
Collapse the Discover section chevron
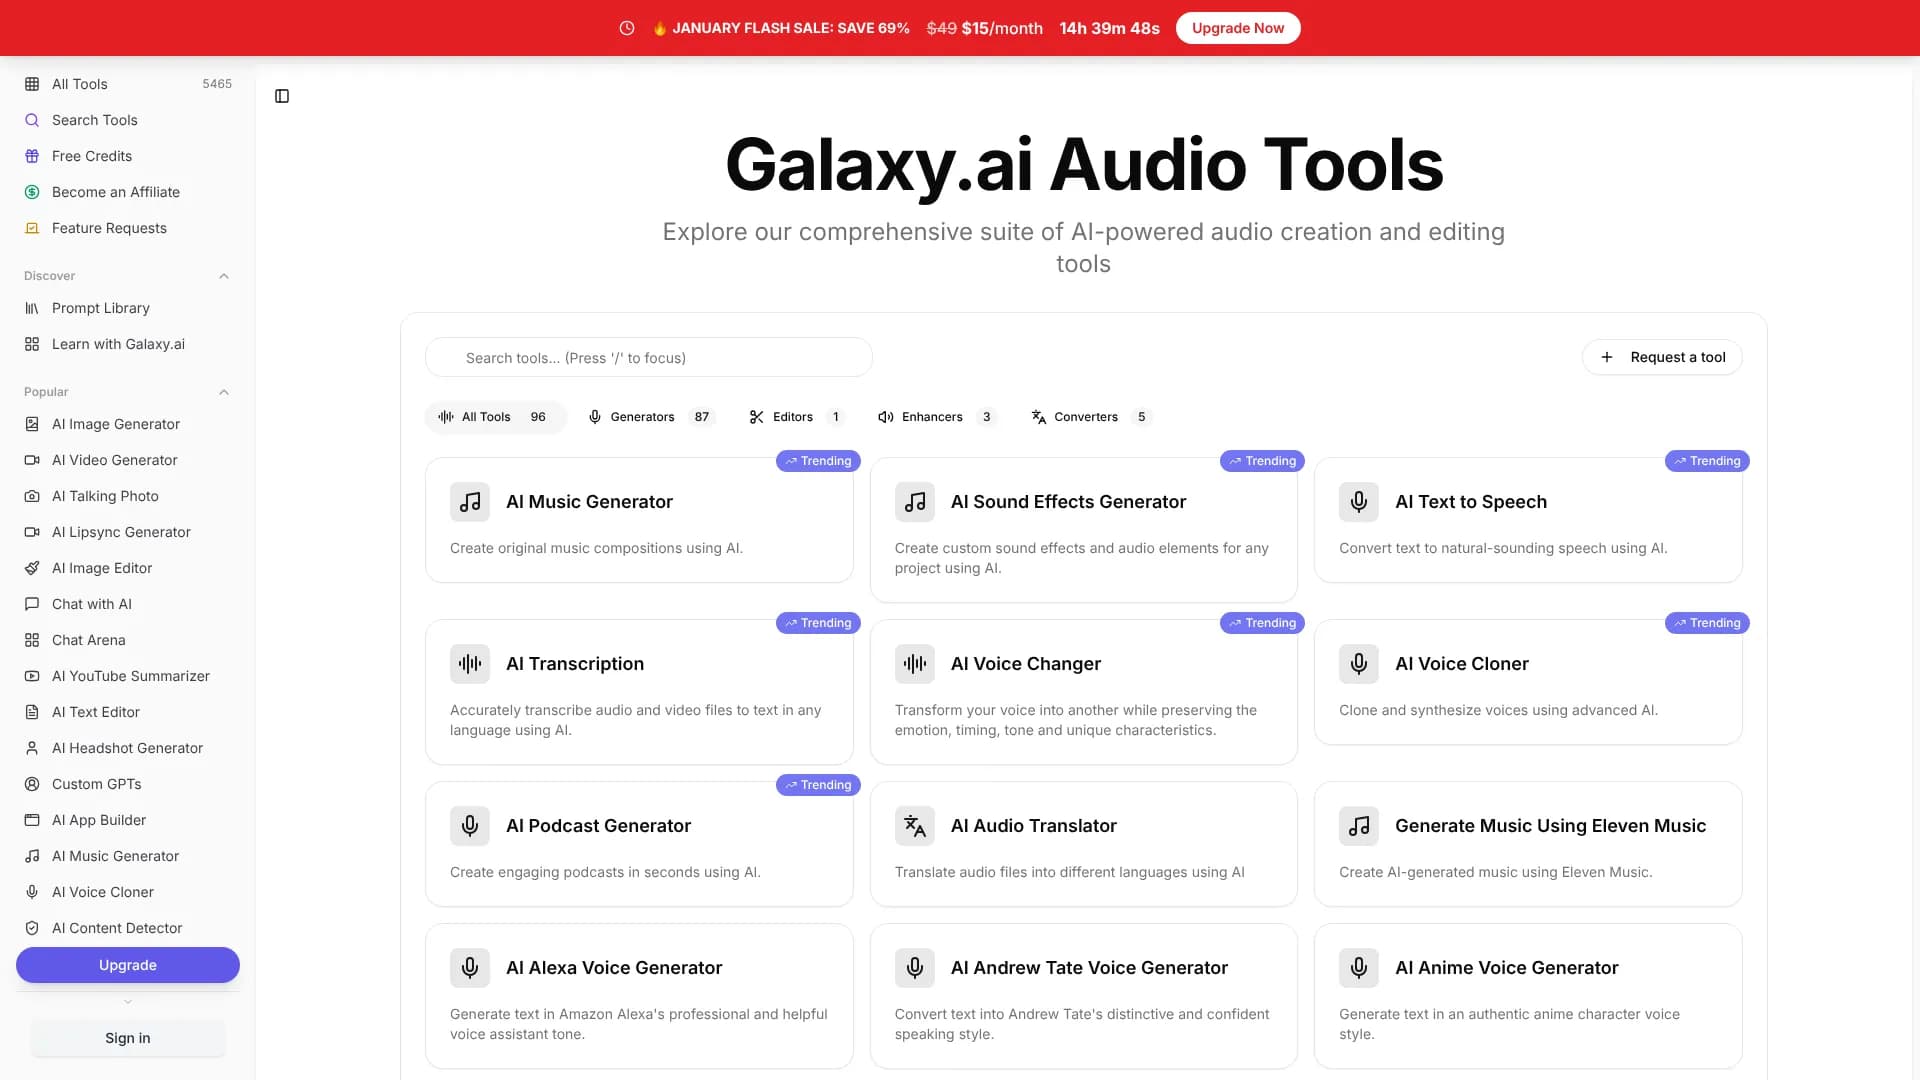224,276
